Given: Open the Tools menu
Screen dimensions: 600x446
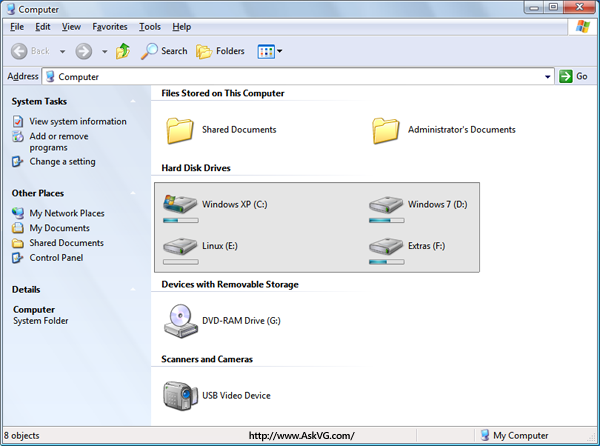Looking at the screenshot, I should pos(150,27).
